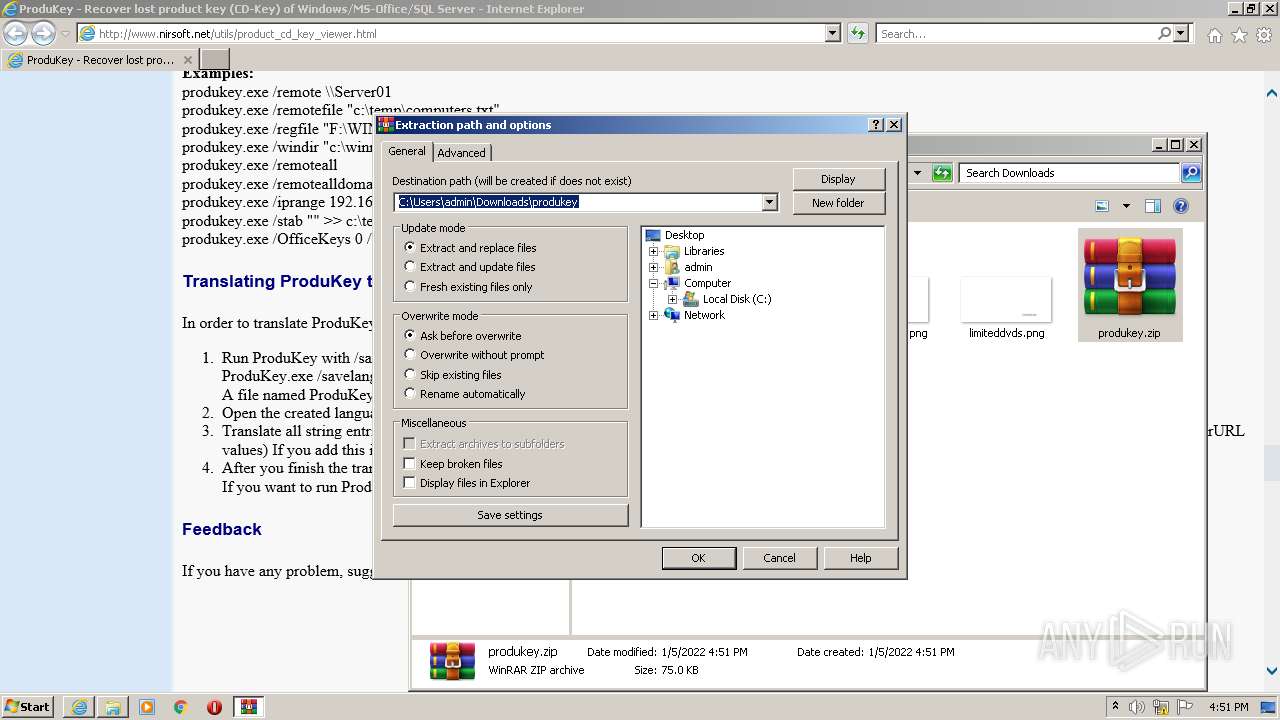This screenshot has width=1280, height=720.
Task: Click Save settings button
Action: 510,515
